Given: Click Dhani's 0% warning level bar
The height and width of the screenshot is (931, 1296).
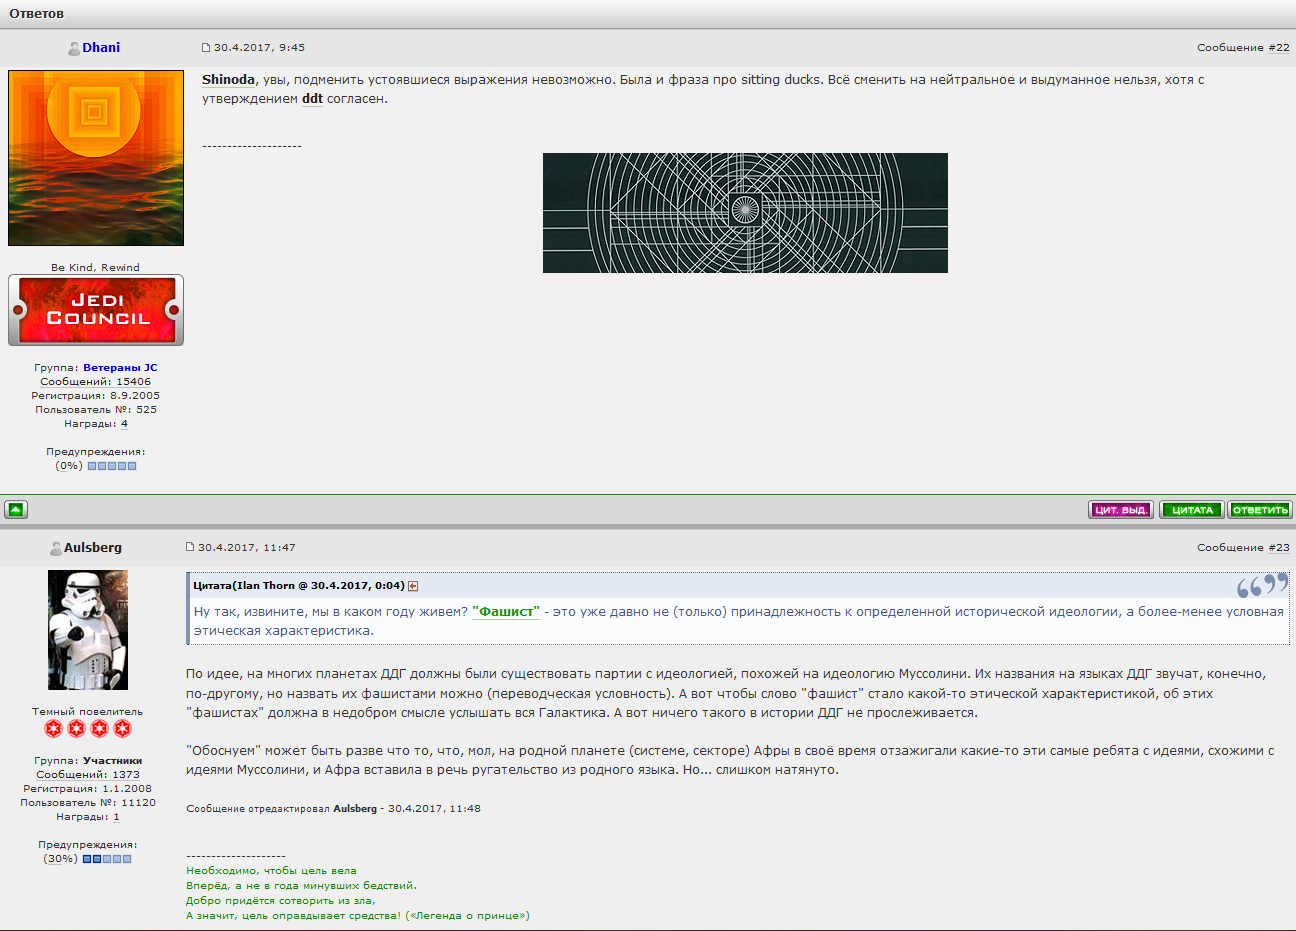Looking at the screenshot, I should tap(112, 466).
